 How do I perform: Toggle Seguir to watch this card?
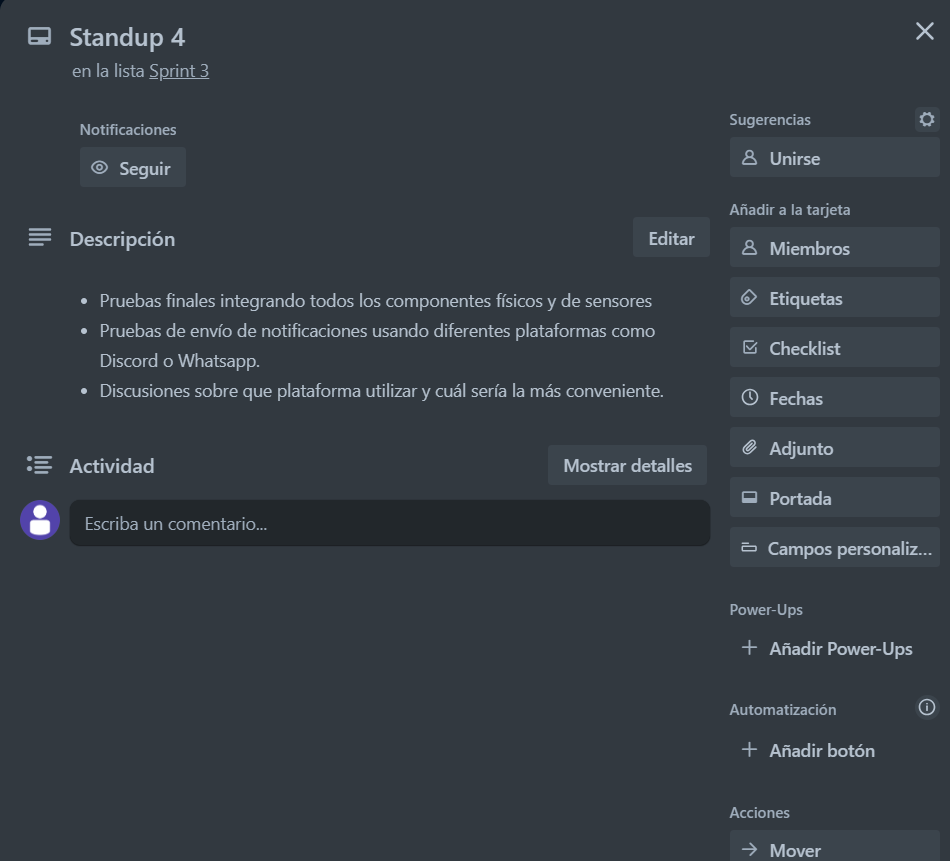tap(133, 168)
